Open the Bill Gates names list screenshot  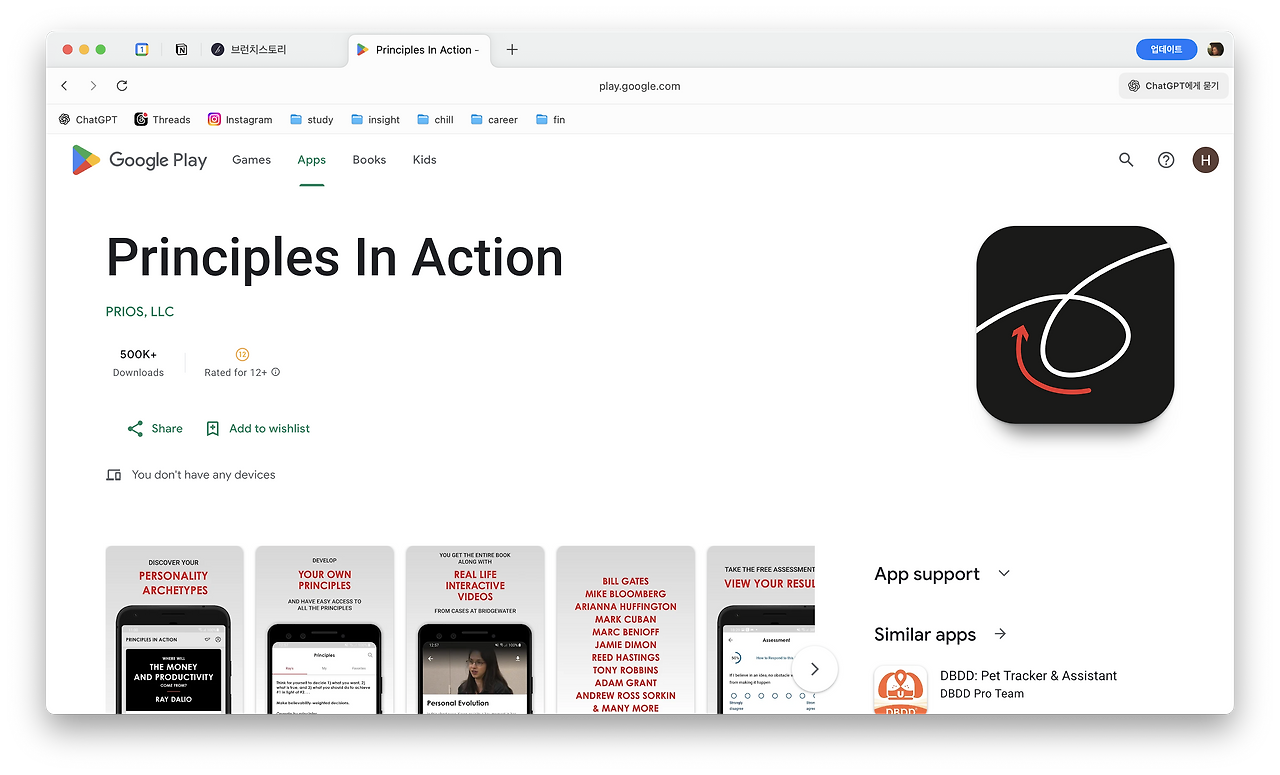626,630
